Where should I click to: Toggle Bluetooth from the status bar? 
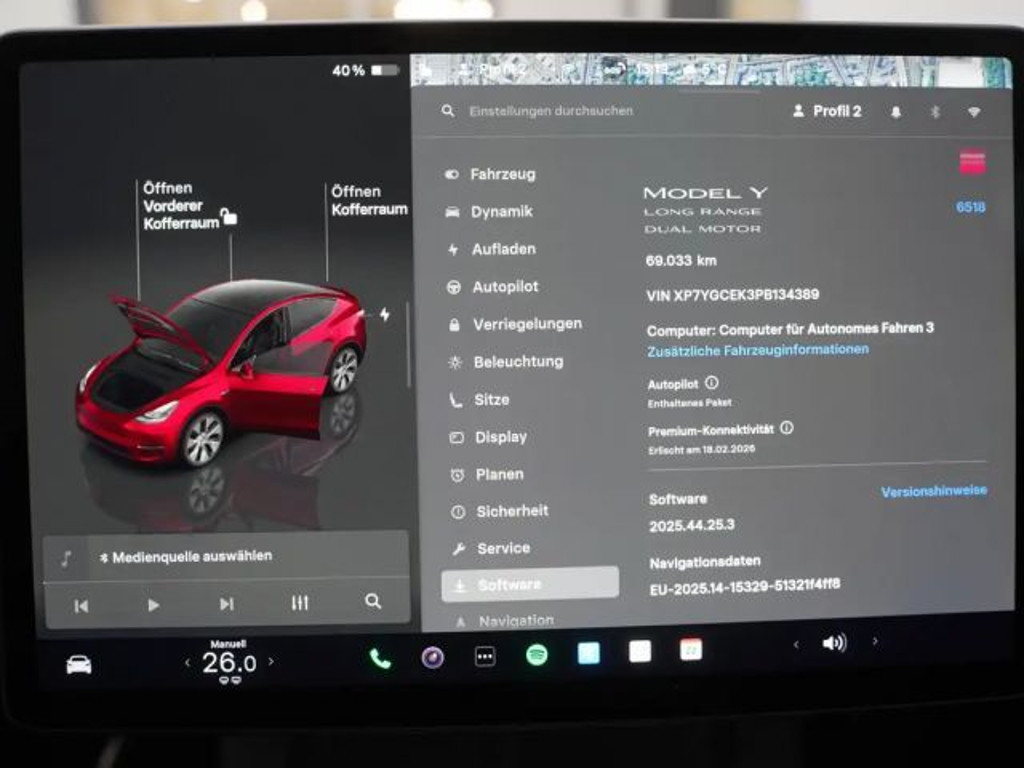[935, 111]
